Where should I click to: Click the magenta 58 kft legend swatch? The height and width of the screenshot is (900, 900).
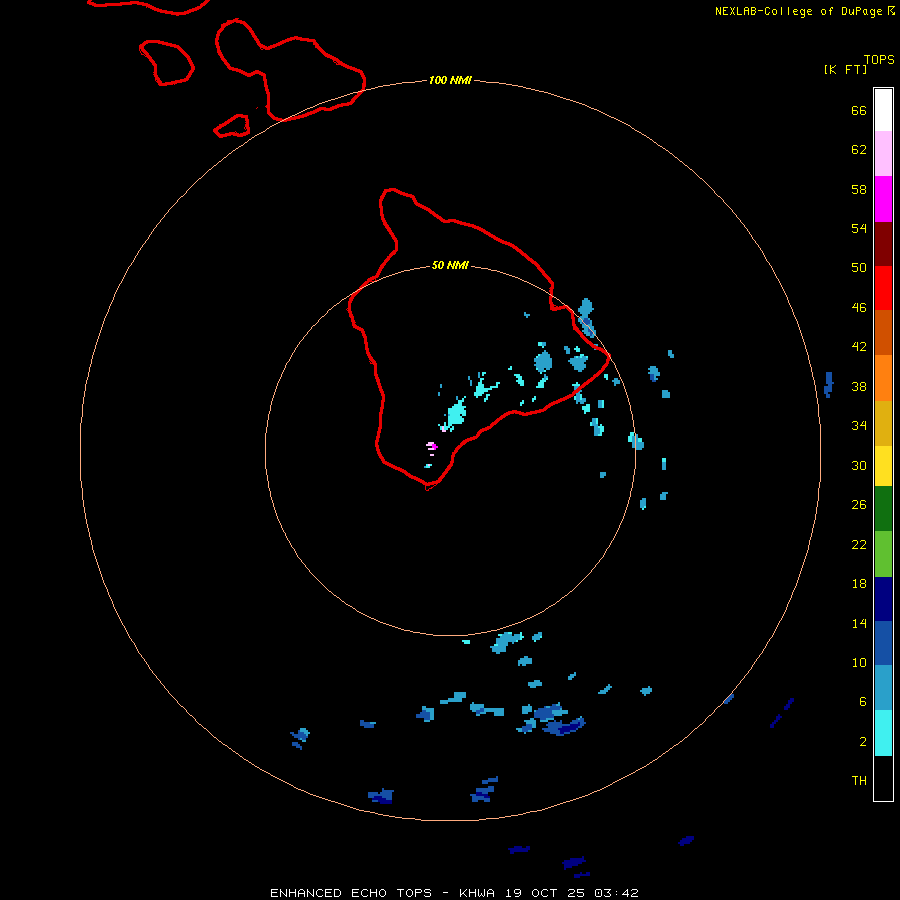883,199
